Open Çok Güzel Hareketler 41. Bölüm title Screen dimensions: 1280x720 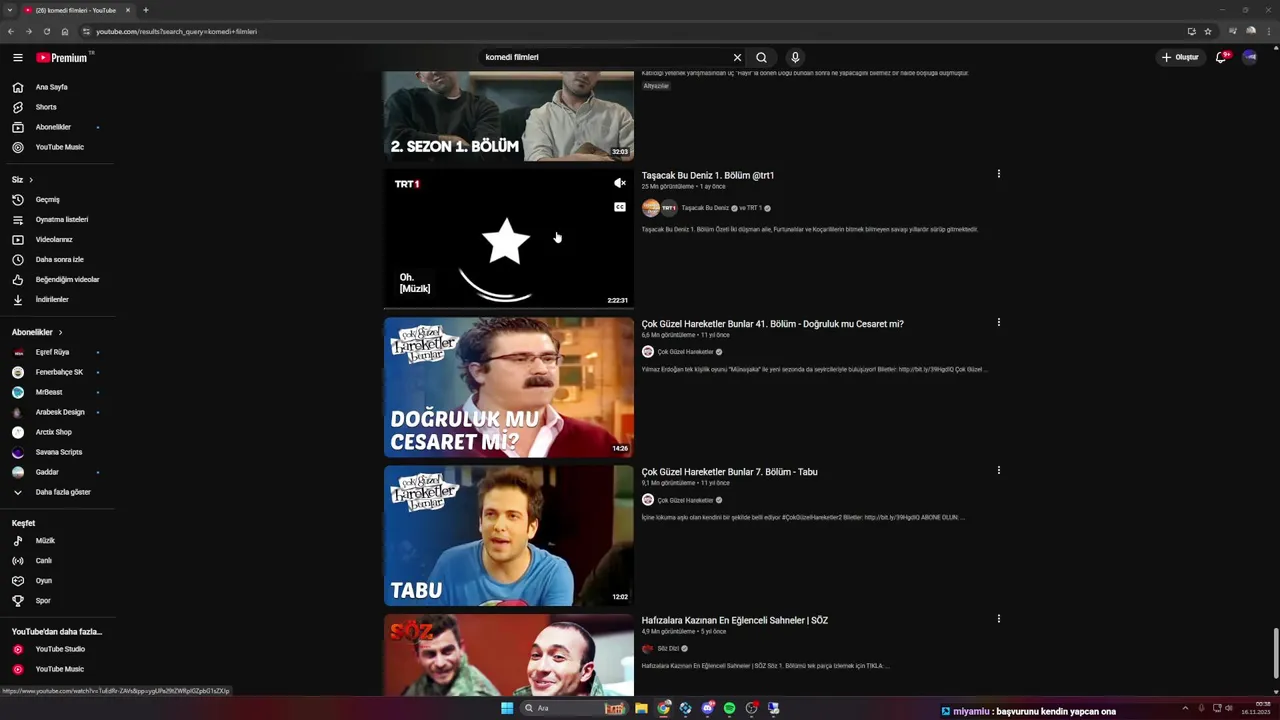[773, 324]
